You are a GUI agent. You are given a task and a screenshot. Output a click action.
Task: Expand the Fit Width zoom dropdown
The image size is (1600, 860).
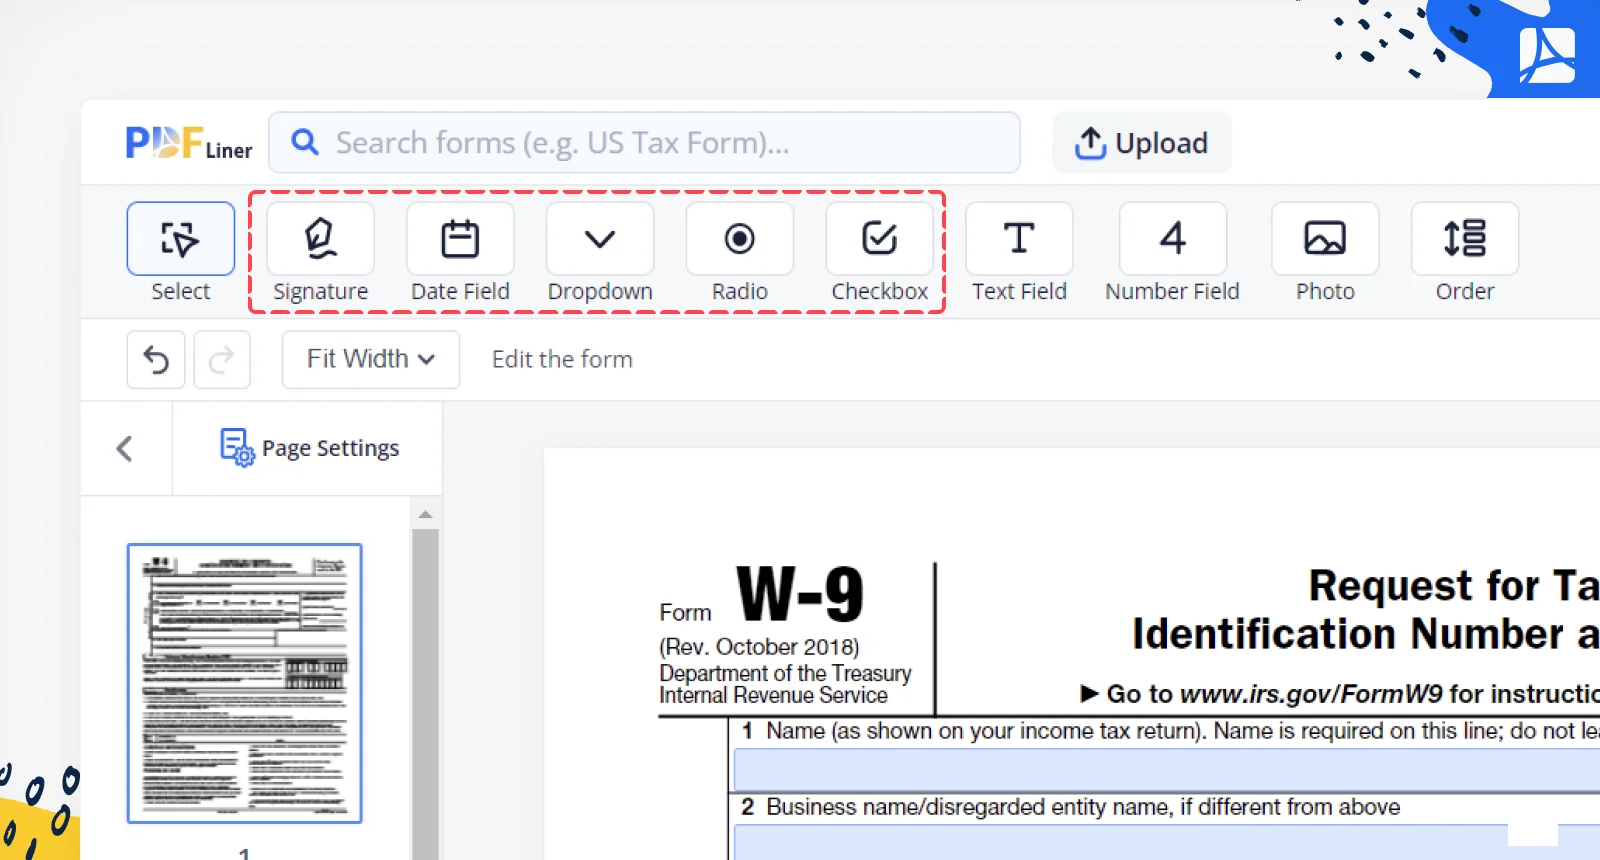click(371, 359)
